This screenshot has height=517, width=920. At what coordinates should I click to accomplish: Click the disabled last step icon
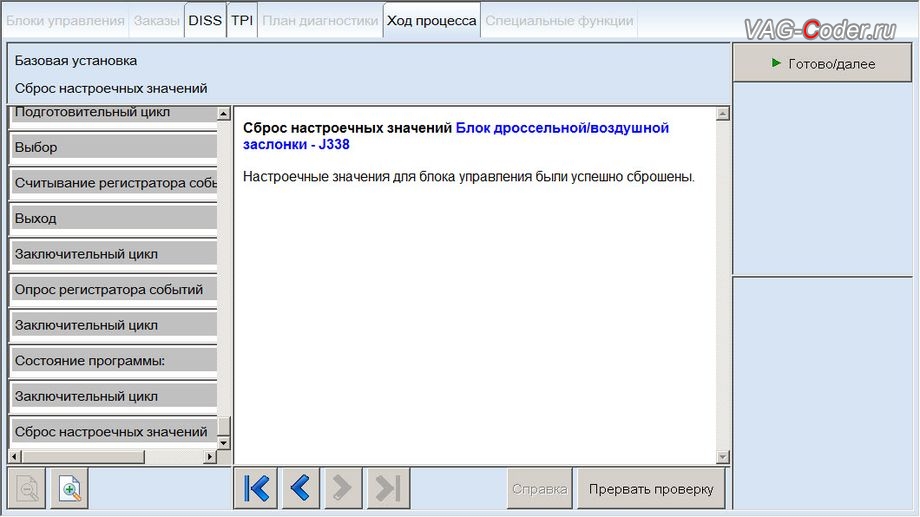pos(388,488)
